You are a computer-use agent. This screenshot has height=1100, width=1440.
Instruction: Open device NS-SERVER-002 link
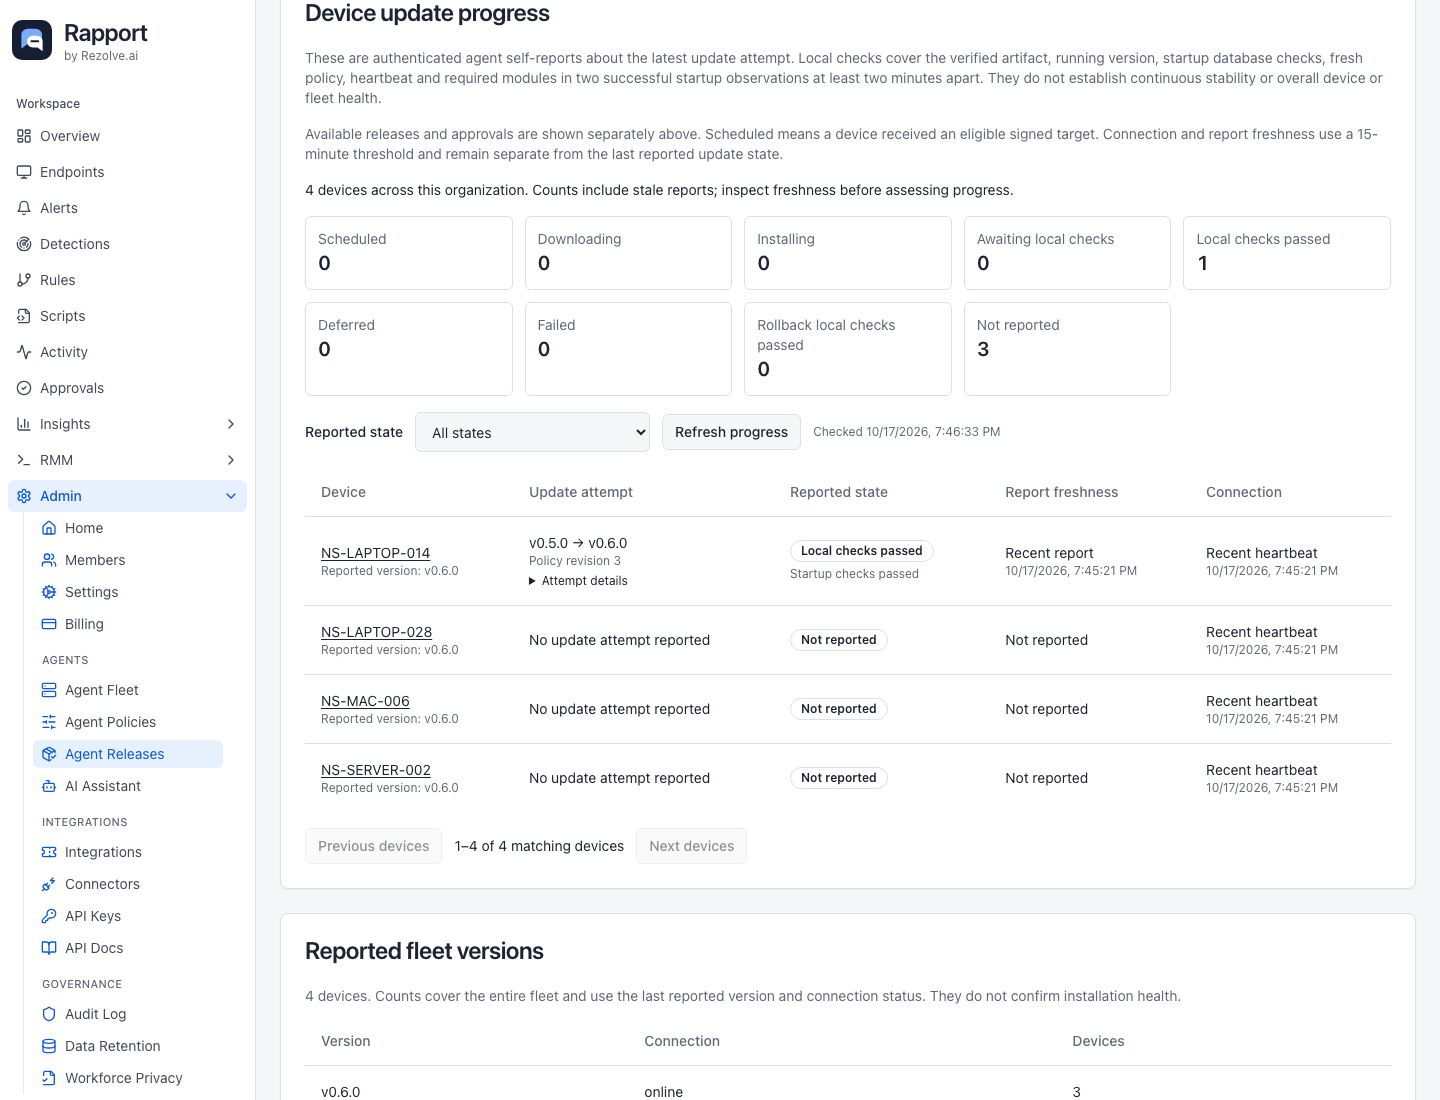point(376,770)
